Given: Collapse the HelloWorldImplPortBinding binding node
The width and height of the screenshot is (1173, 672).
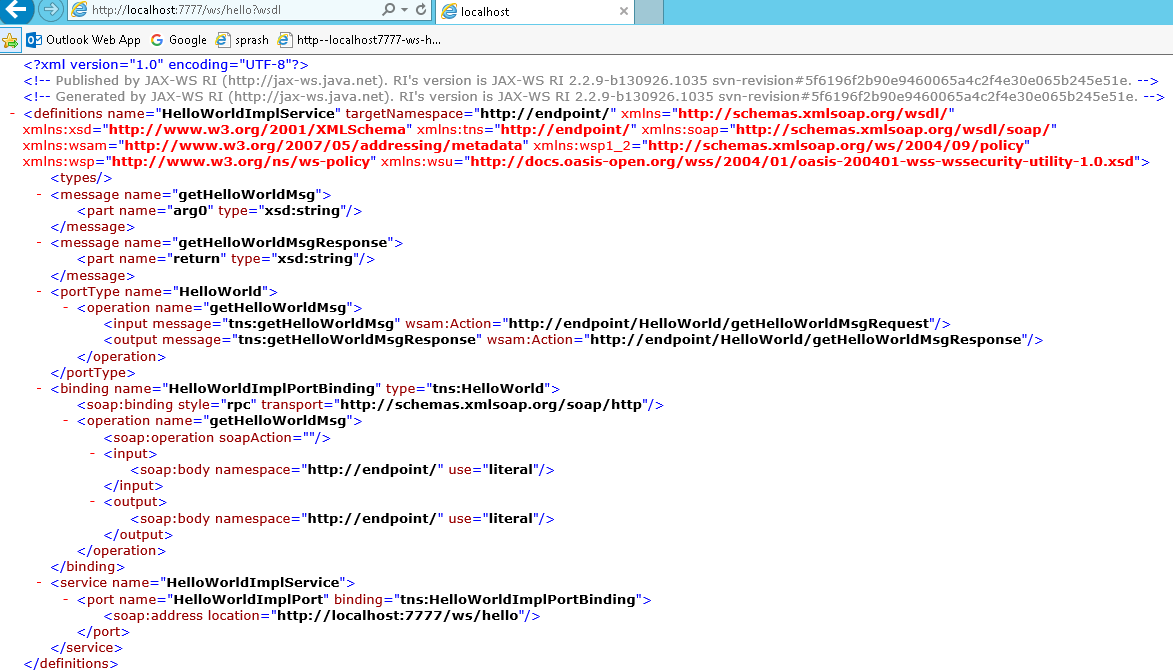Looking at the screenshot, I should click(38, 389).
